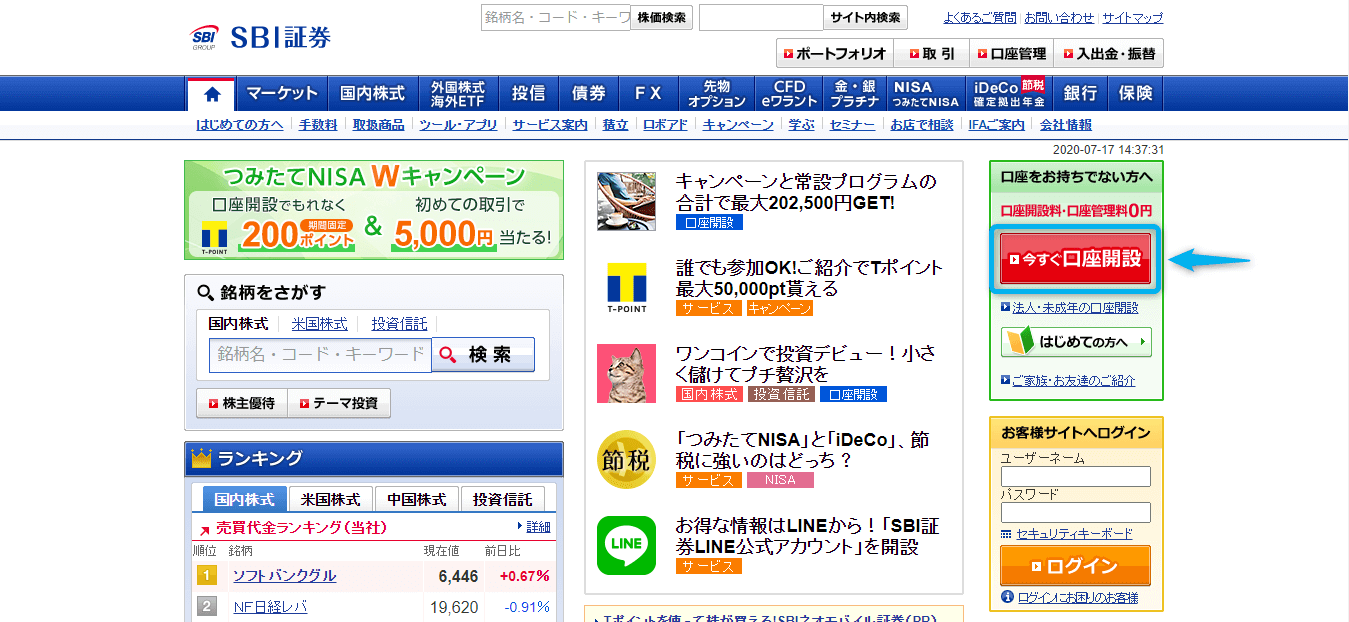This screenshot has width=1349, height=622.
Task: Open the 銀行 menu
Action: pos(1080,94)
